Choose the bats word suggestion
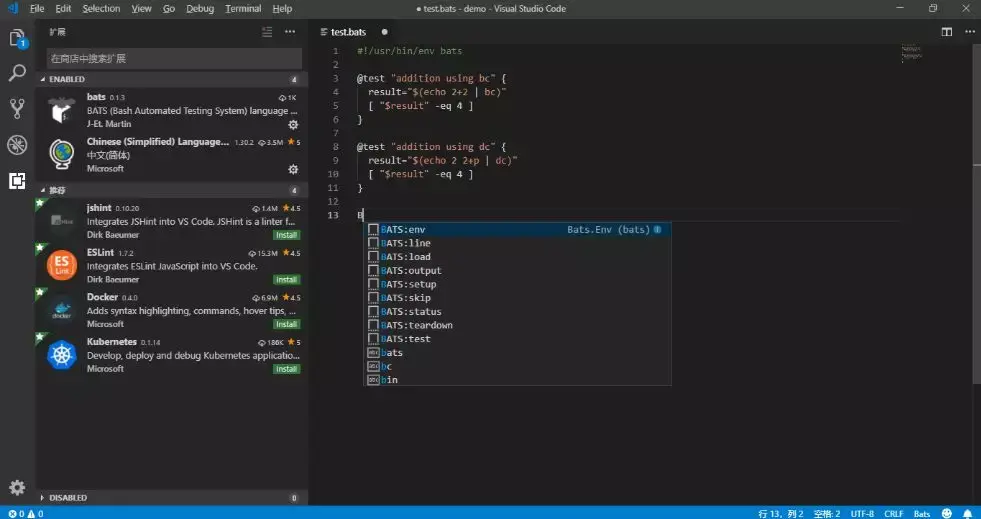This screenshot has width=981, height=519. (517, 353)
